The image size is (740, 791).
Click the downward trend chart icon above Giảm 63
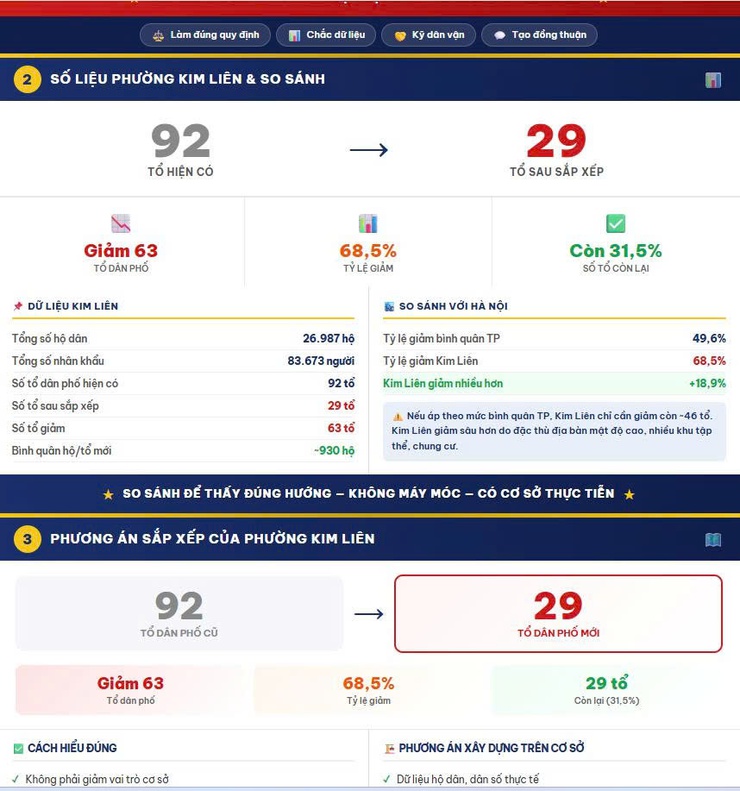click(x=121, y=223)
